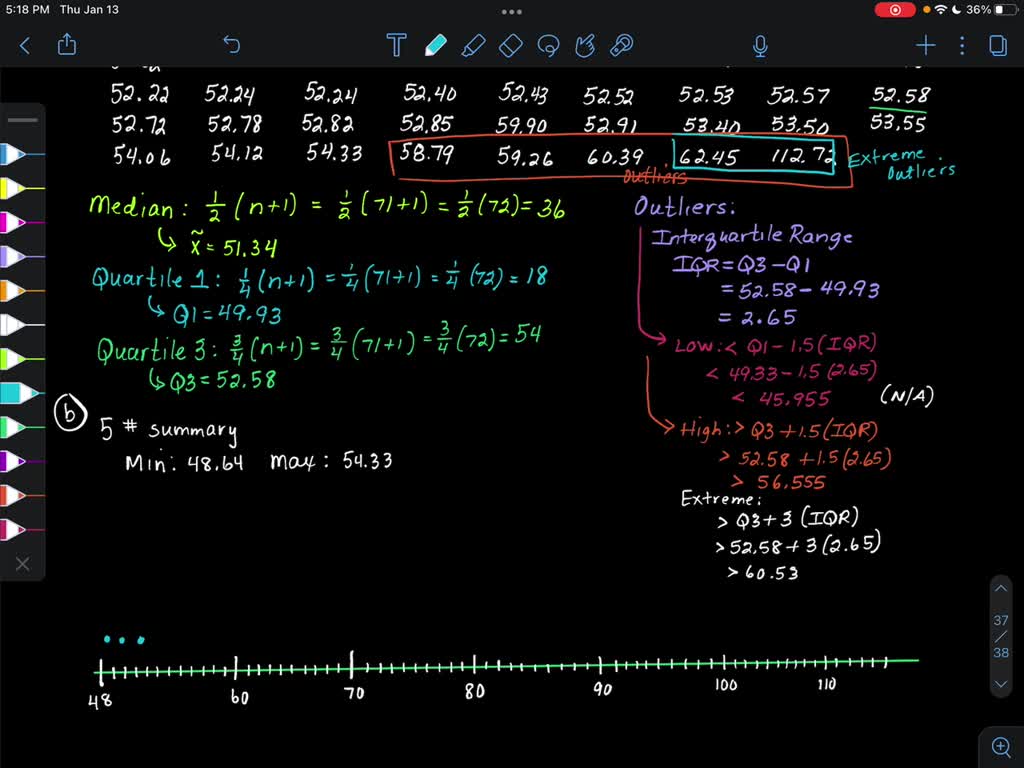This screenshot has height=768, width=1024.
Task: Toggle the zoom magnifier window
Action: 1001,745
